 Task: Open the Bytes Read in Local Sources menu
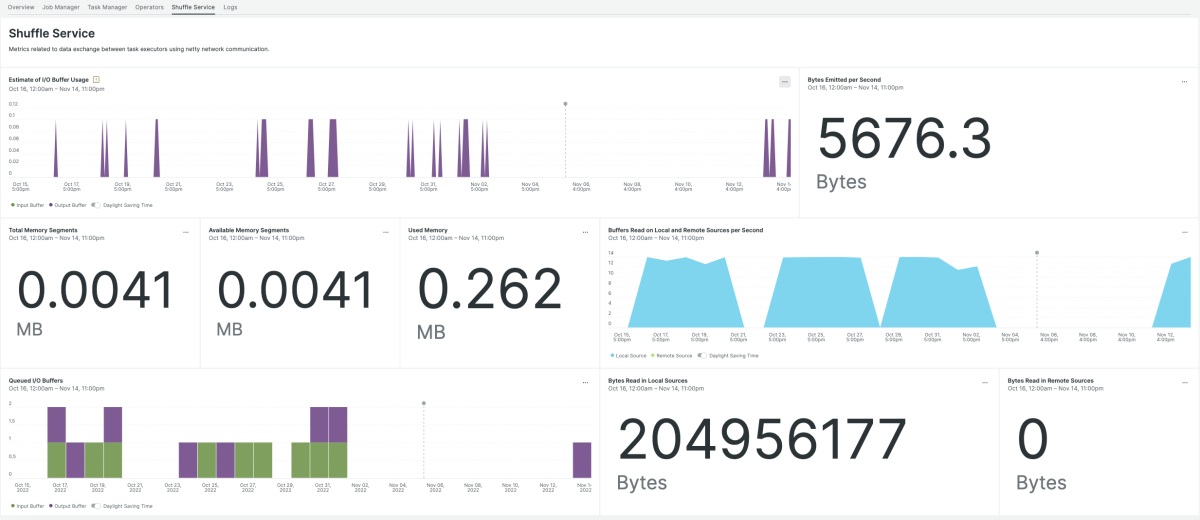985,382
